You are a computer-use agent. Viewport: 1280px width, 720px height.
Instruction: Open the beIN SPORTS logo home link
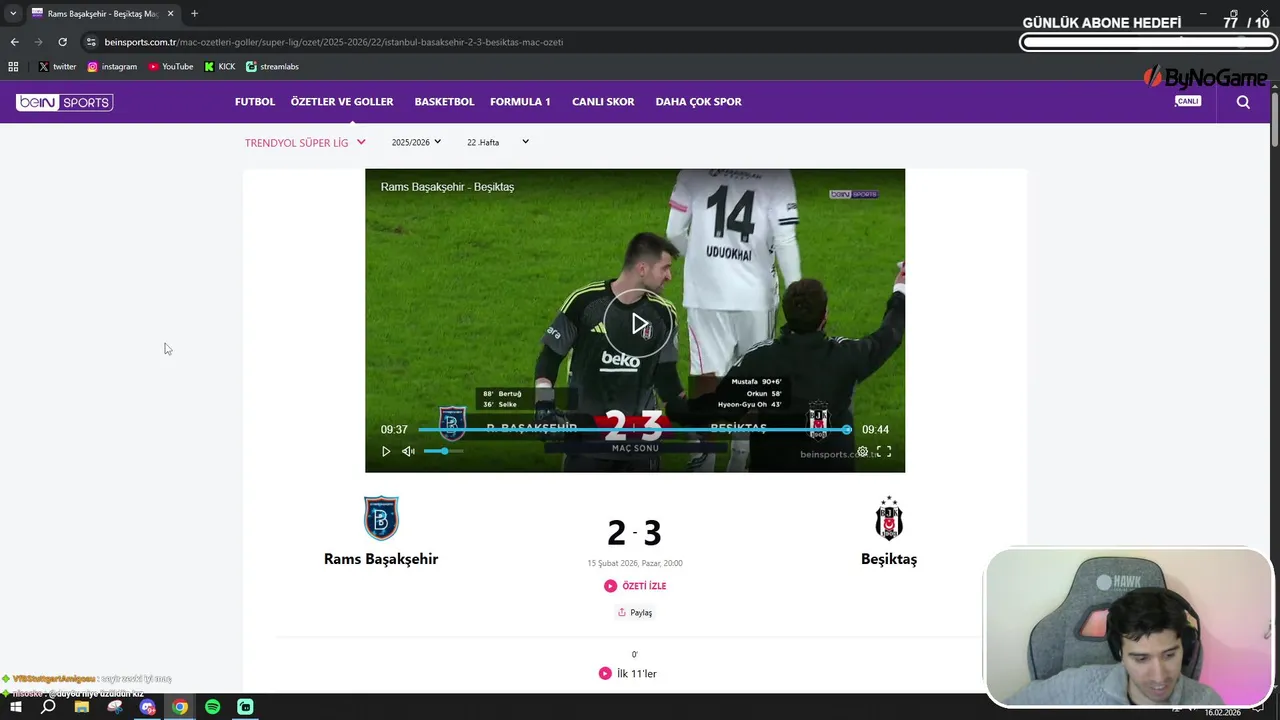coord(64,102)
